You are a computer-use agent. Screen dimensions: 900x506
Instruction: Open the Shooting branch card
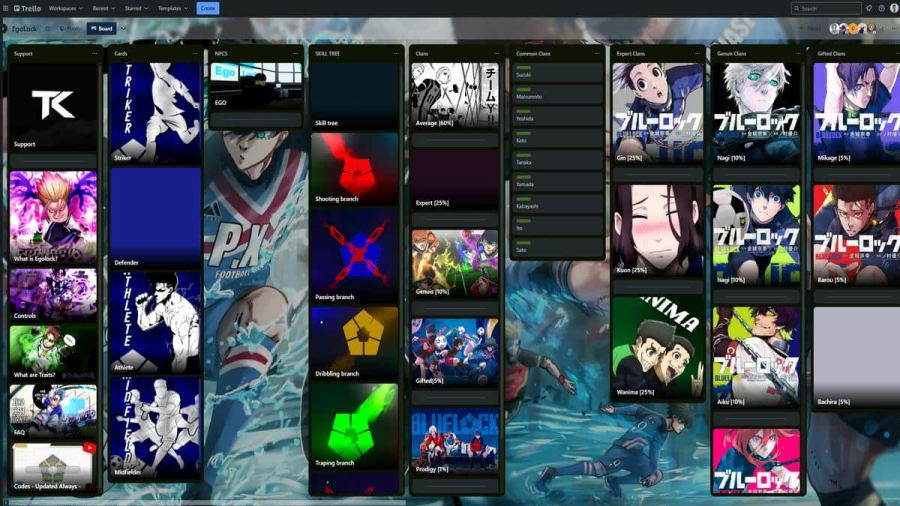click(355, 169)
